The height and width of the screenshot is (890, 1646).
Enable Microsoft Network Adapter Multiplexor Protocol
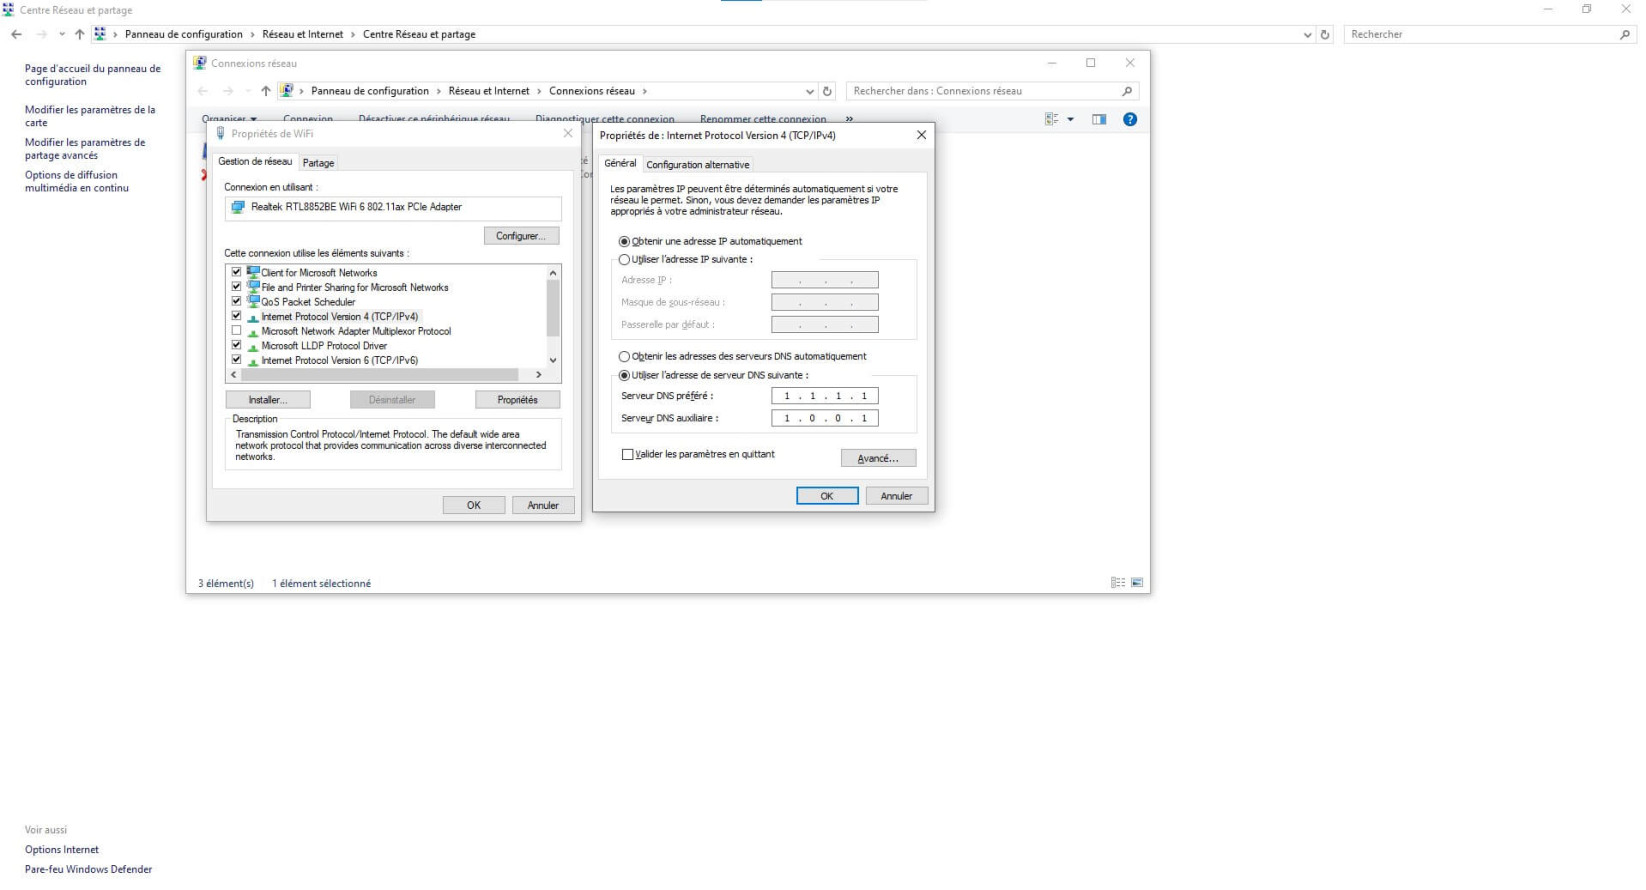(x=237, y=331)
